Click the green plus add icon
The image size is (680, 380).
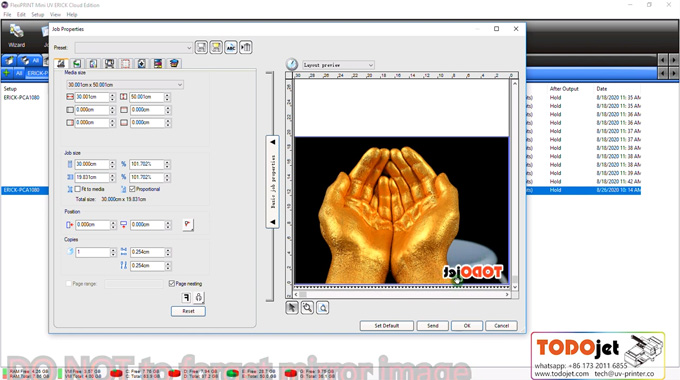tap(7, 73)
